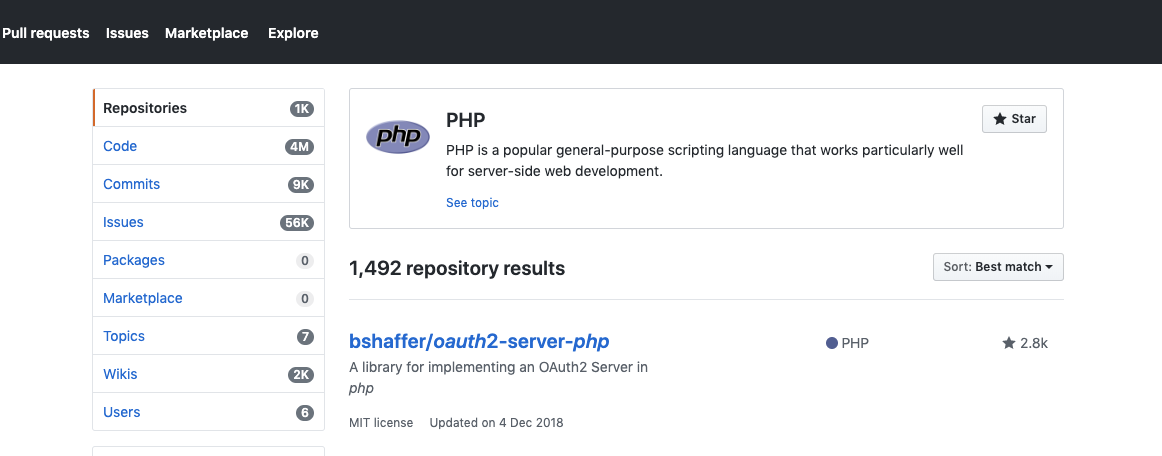Click the PHP language label on the repository
Image resolution: width=1162 pixels, height=456 pixels.
click(x=855, y=343)
